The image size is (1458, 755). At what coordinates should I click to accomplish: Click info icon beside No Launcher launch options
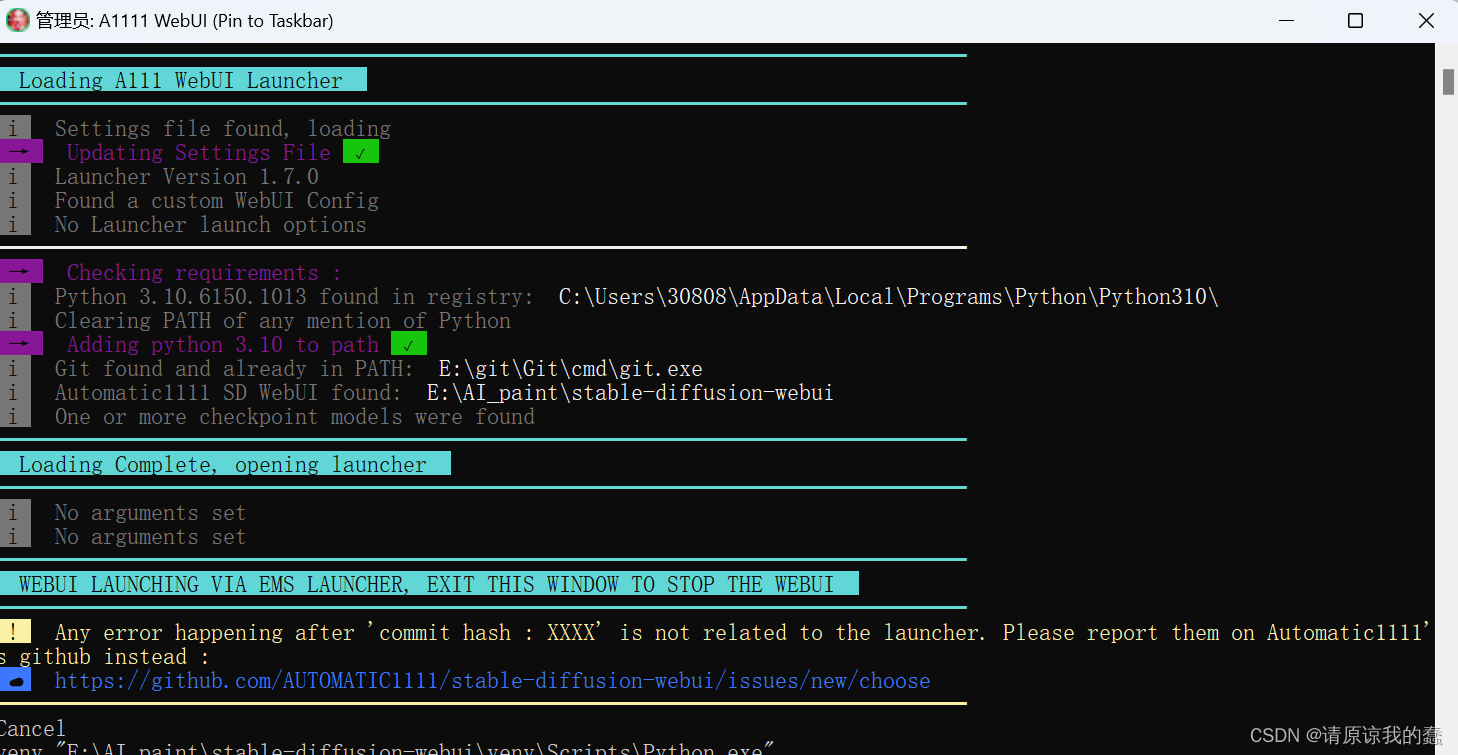click(x=14, y=225)
